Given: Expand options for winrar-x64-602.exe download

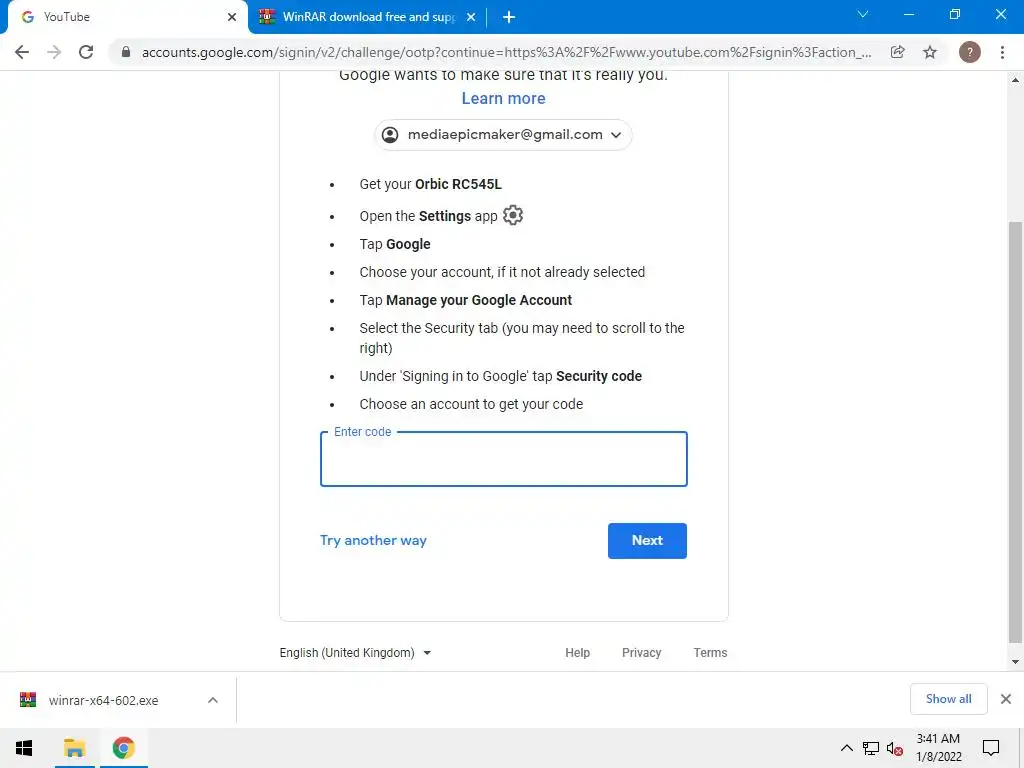Looking at the screenshot, I should [213, 700].
